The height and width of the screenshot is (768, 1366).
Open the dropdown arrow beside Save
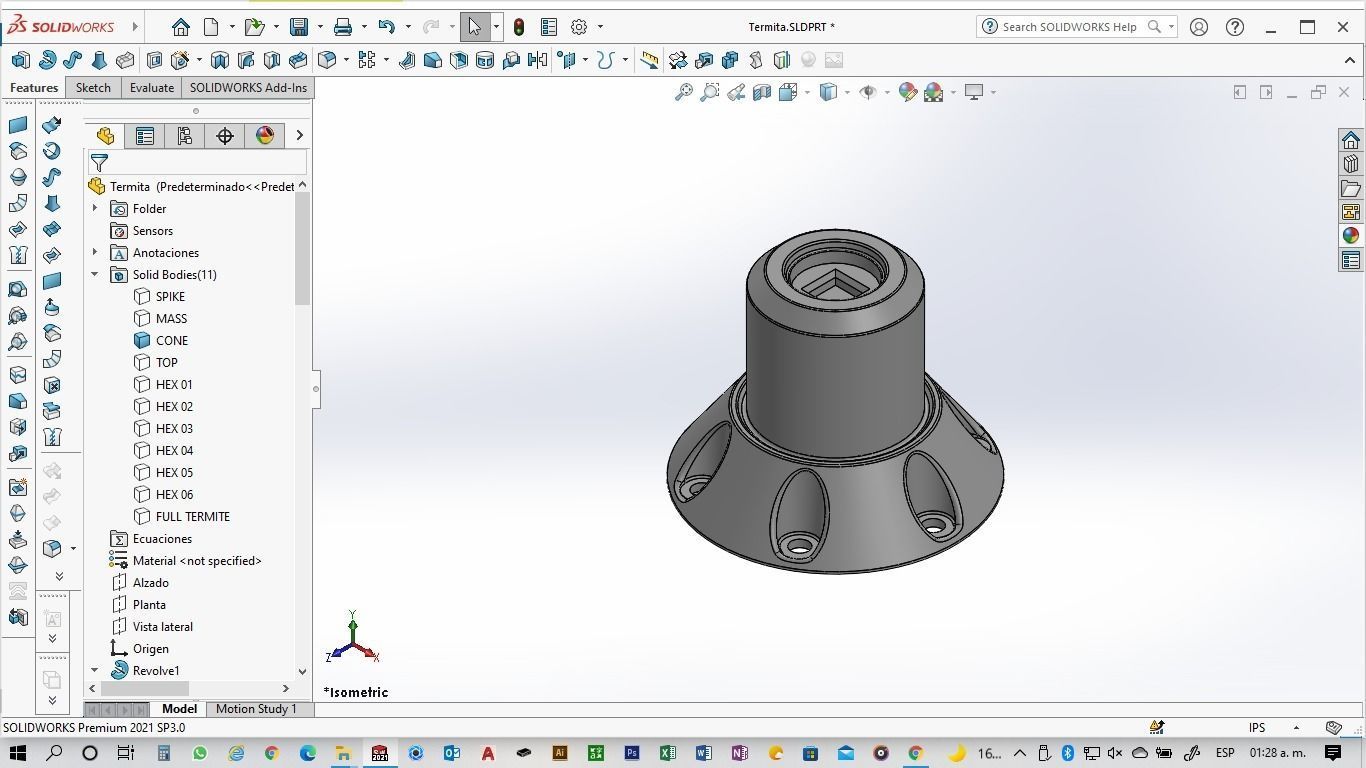pos(320,27)
